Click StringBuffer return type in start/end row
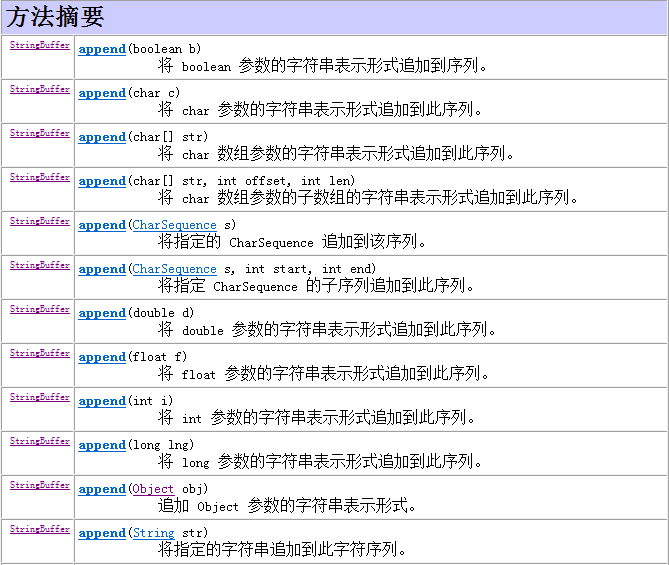 coord(40,265)
